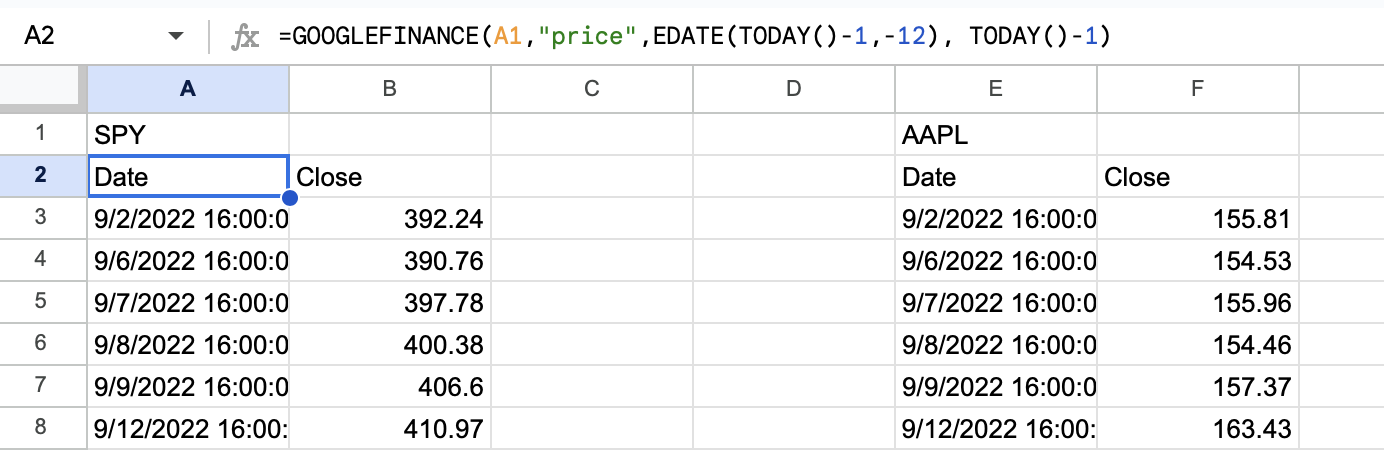Select row 2 header
Image resolution: width=1384 pixels, height=450 pixels.
43,176
